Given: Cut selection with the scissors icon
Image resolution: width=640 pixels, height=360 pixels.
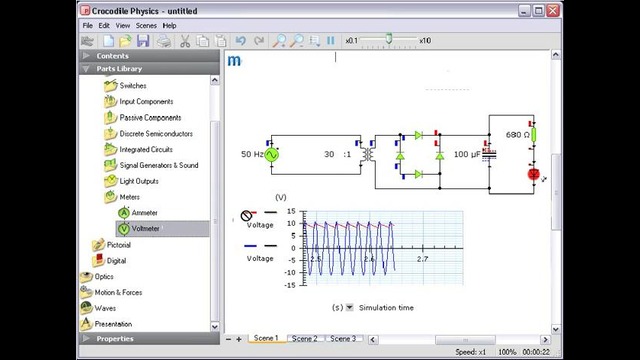Looking at the screenshot, I should [x=185, y=41].
